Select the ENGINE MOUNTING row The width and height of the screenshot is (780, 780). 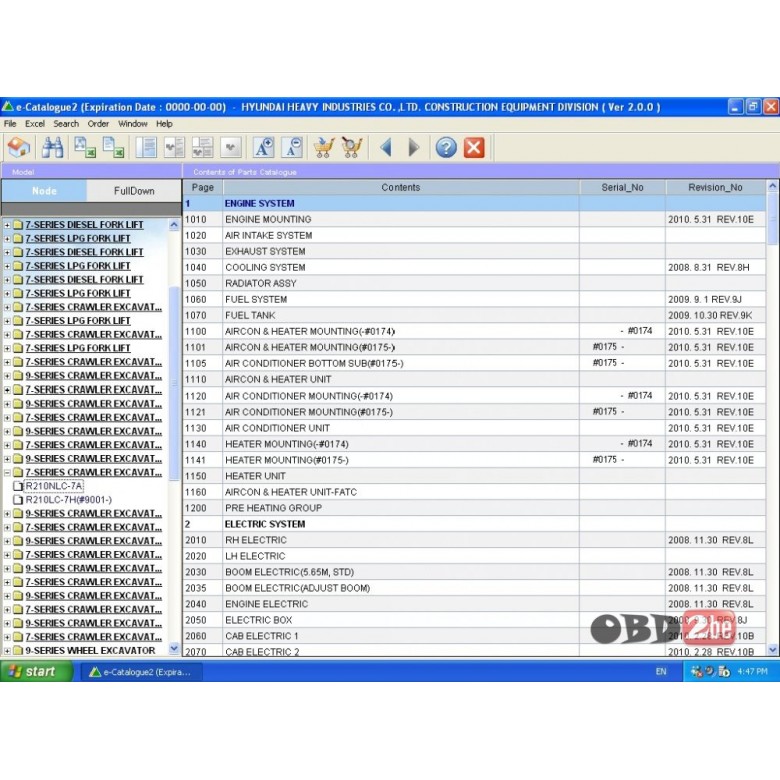click(474, 219)
